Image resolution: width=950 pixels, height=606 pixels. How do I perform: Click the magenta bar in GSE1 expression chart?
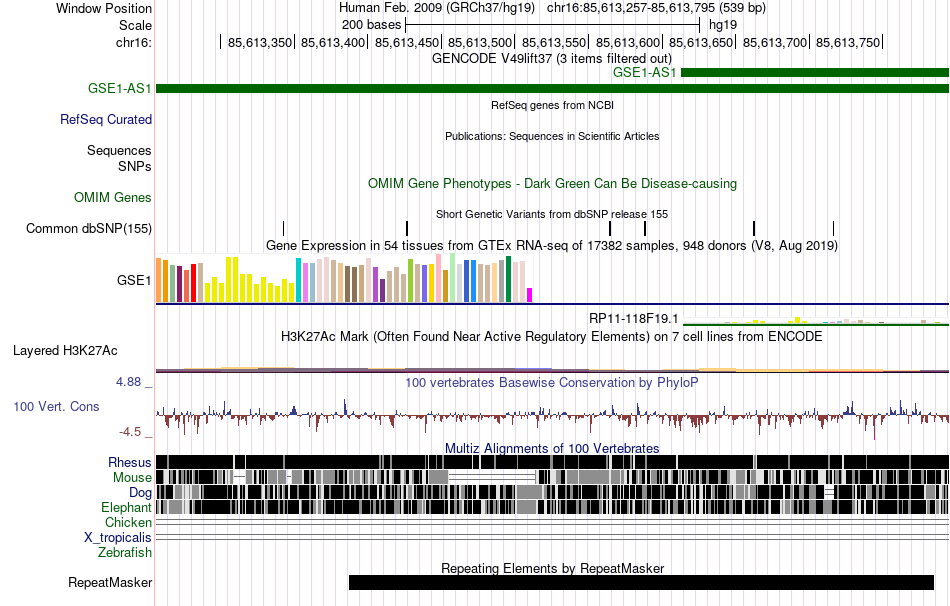click(x=530, y=295)
